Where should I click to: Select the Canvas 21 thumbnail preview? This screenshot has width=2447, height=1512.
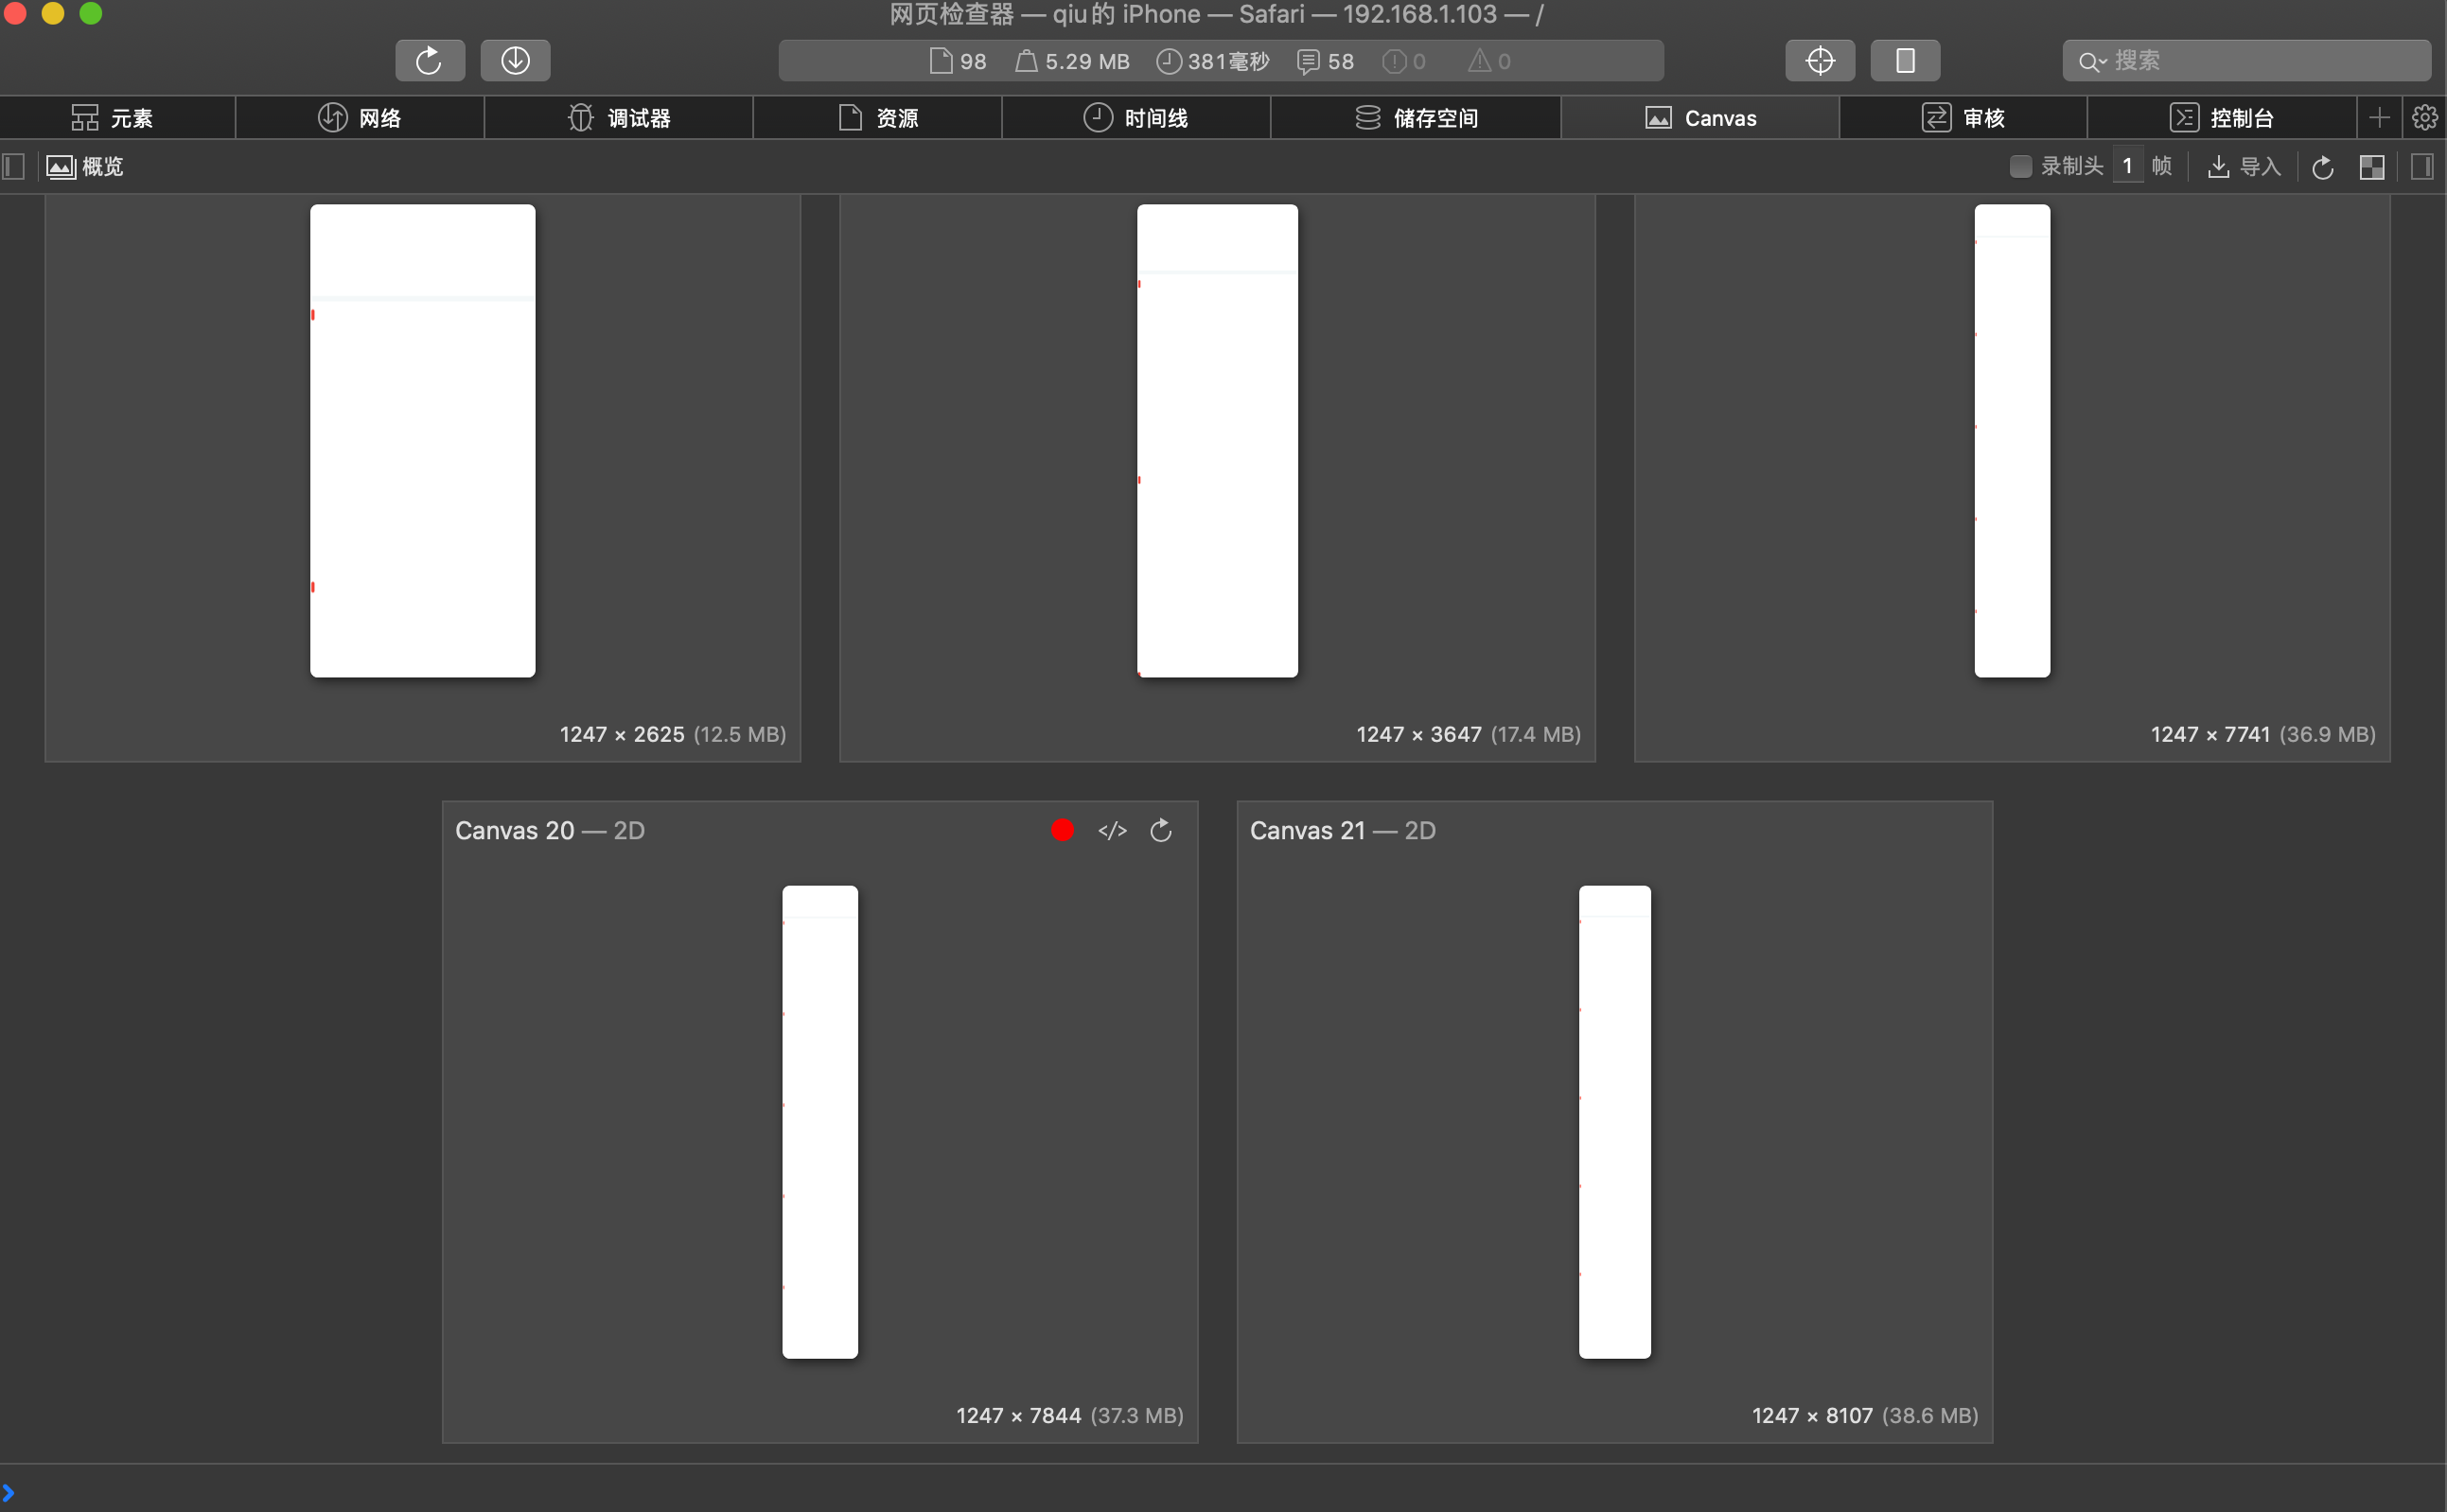(1614, 1121)
